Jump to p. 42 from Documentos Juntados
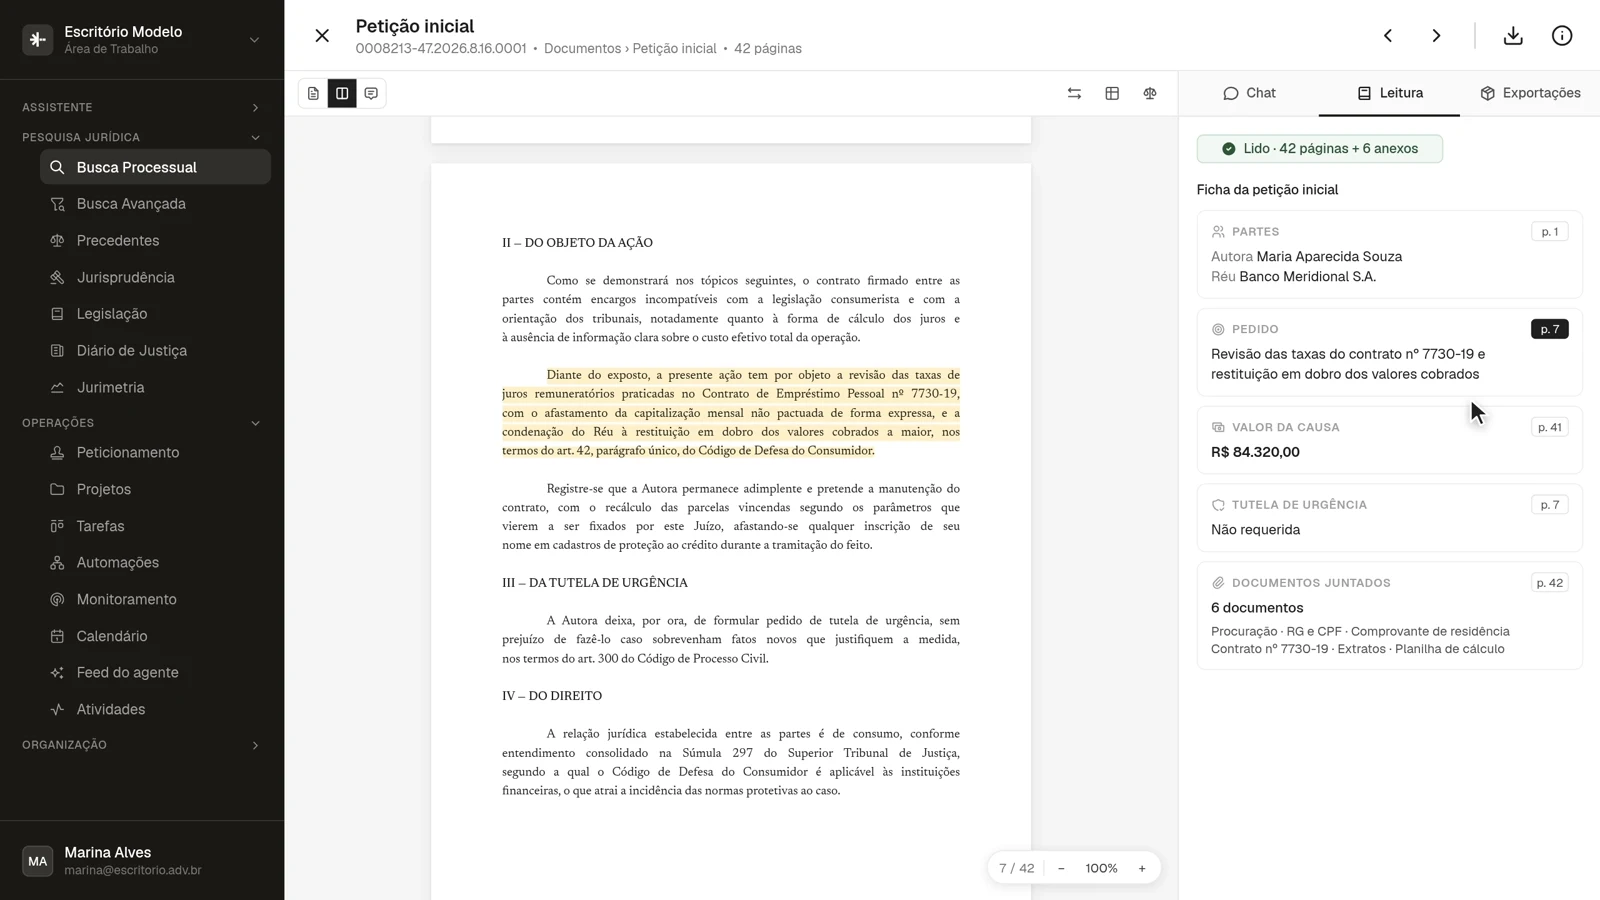1600x900 pixels. [1550, 583]
